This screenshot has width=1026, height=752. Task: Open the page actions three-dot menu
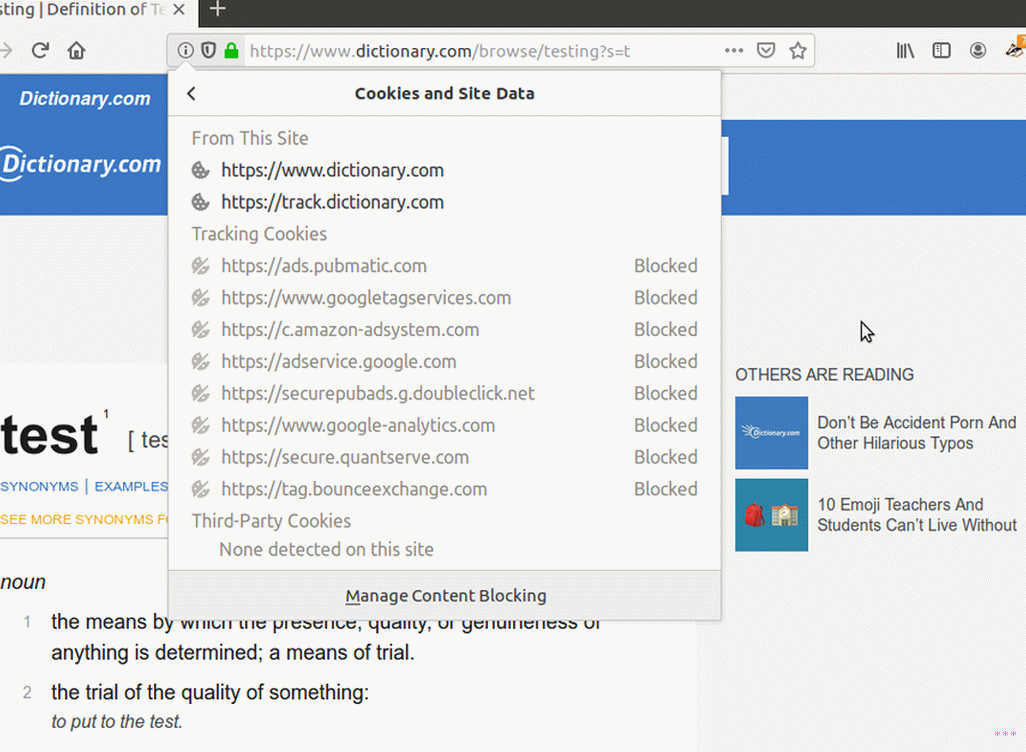(x=733, y=51)
